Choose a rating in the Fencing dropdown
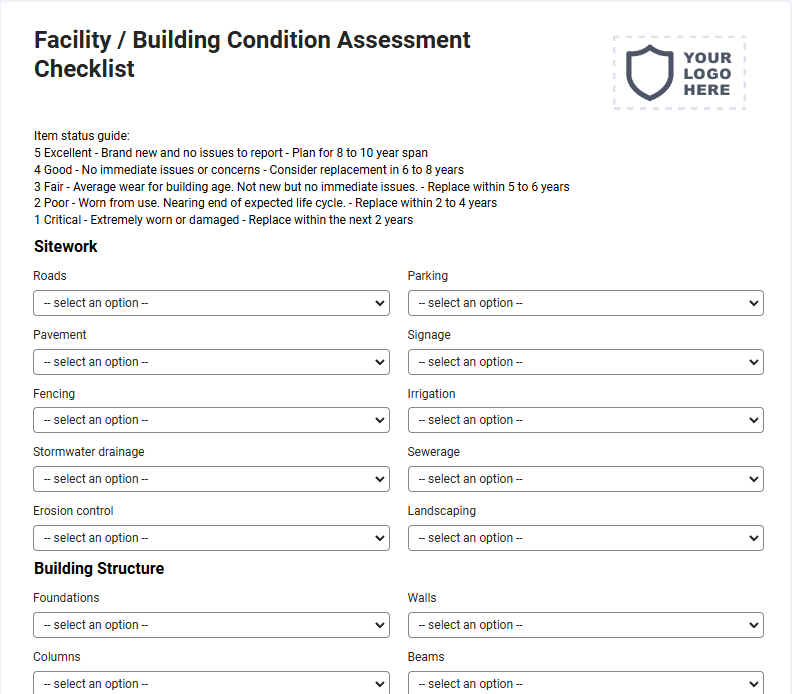792x694 pixels. [x=211, y=420]
